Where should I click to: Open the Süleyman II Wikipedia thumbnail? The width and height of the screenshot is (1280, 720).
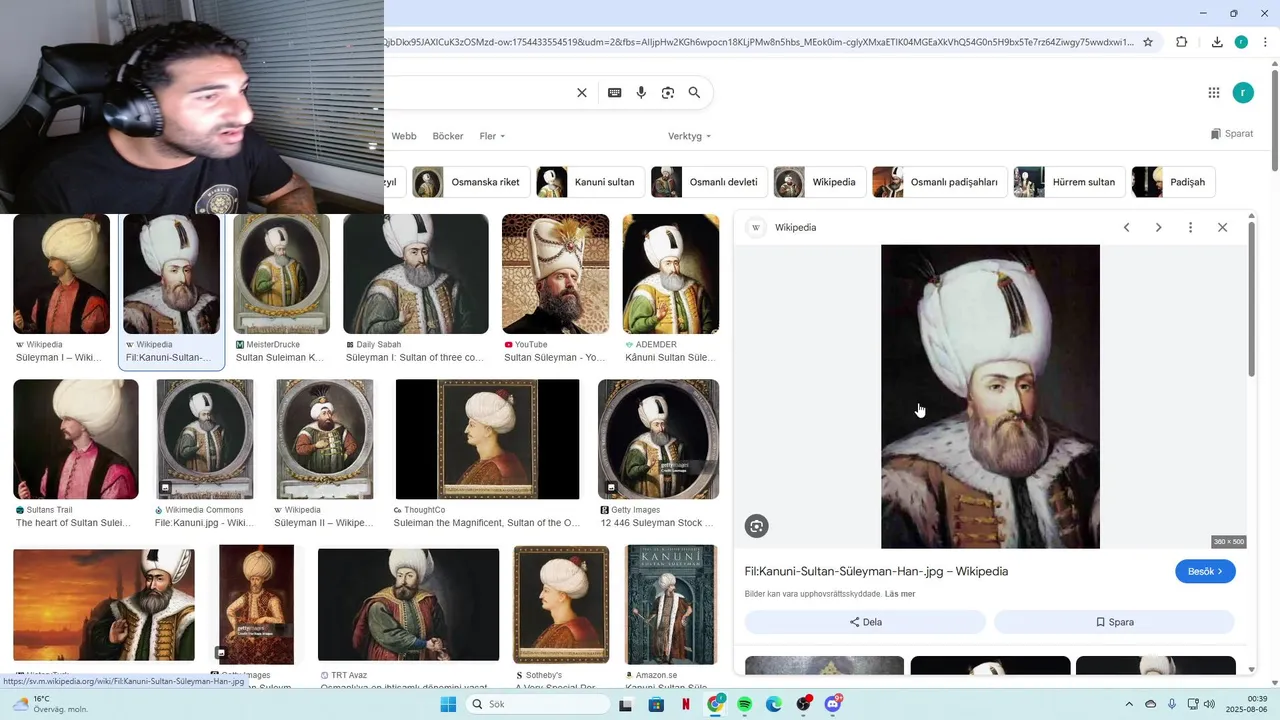[x=324, y=439]
